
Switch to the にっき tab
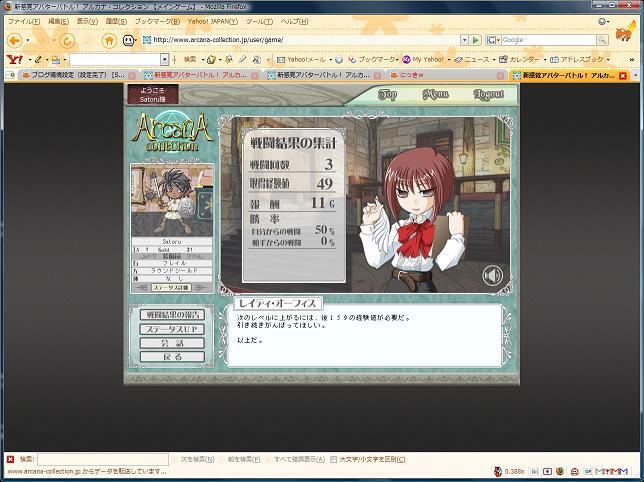tap(446, 76)
